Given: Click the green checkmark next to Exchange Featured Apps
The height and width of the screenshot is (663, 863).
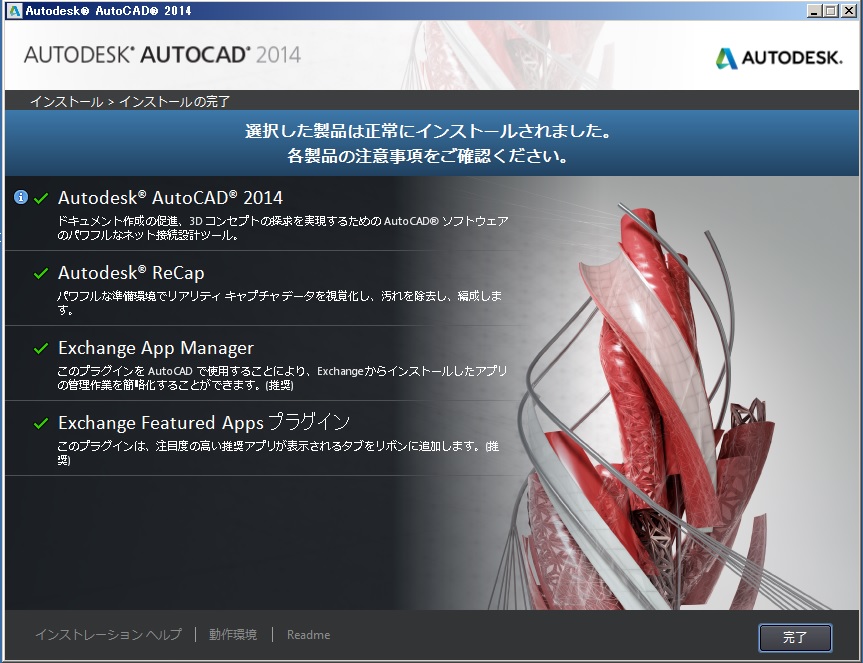Looking at the screenshot, I should (41, 423).
